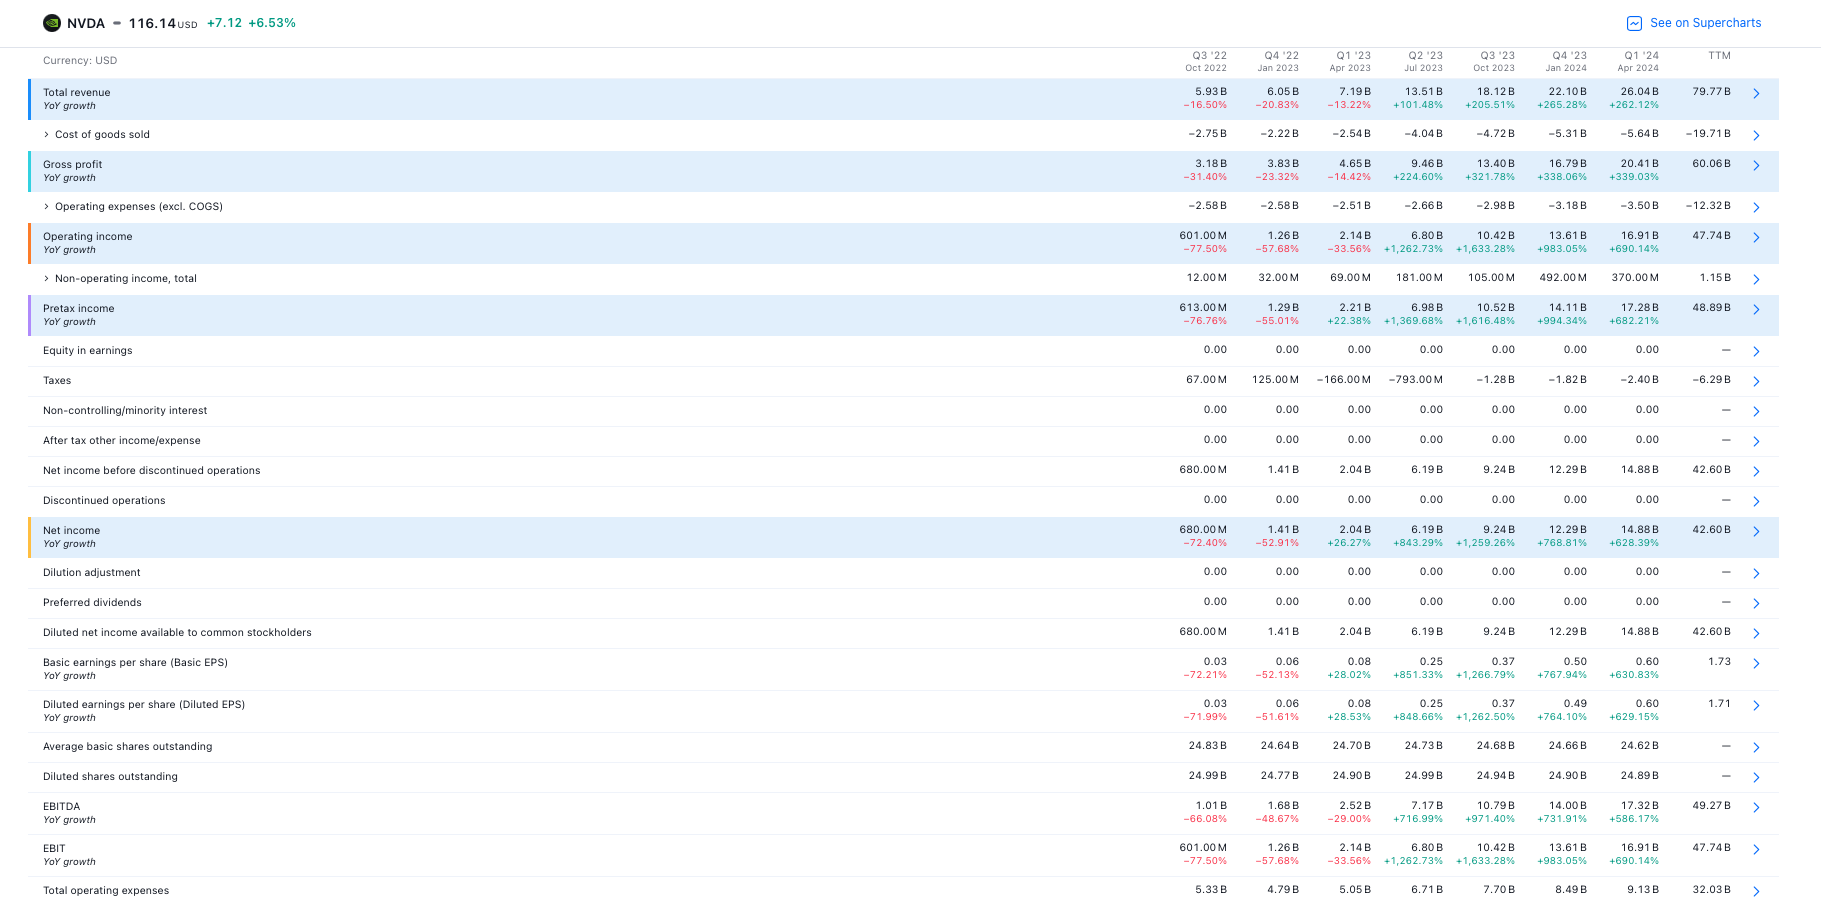Image resolution: width=1821 pixels, height=906 pixels.
Task: Click the 116.14 USD stock price
Action: click(x=163, y=23)
